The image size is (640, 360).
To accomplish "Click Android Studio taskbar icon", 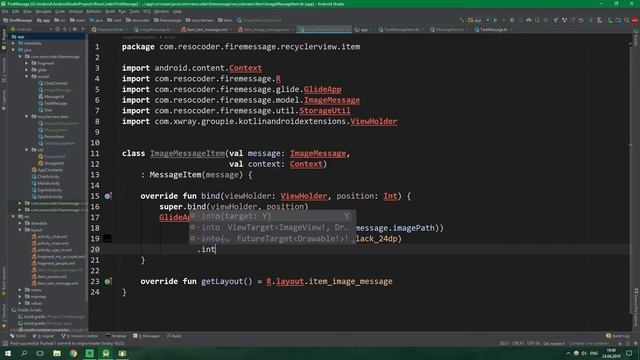I will 106,353.
